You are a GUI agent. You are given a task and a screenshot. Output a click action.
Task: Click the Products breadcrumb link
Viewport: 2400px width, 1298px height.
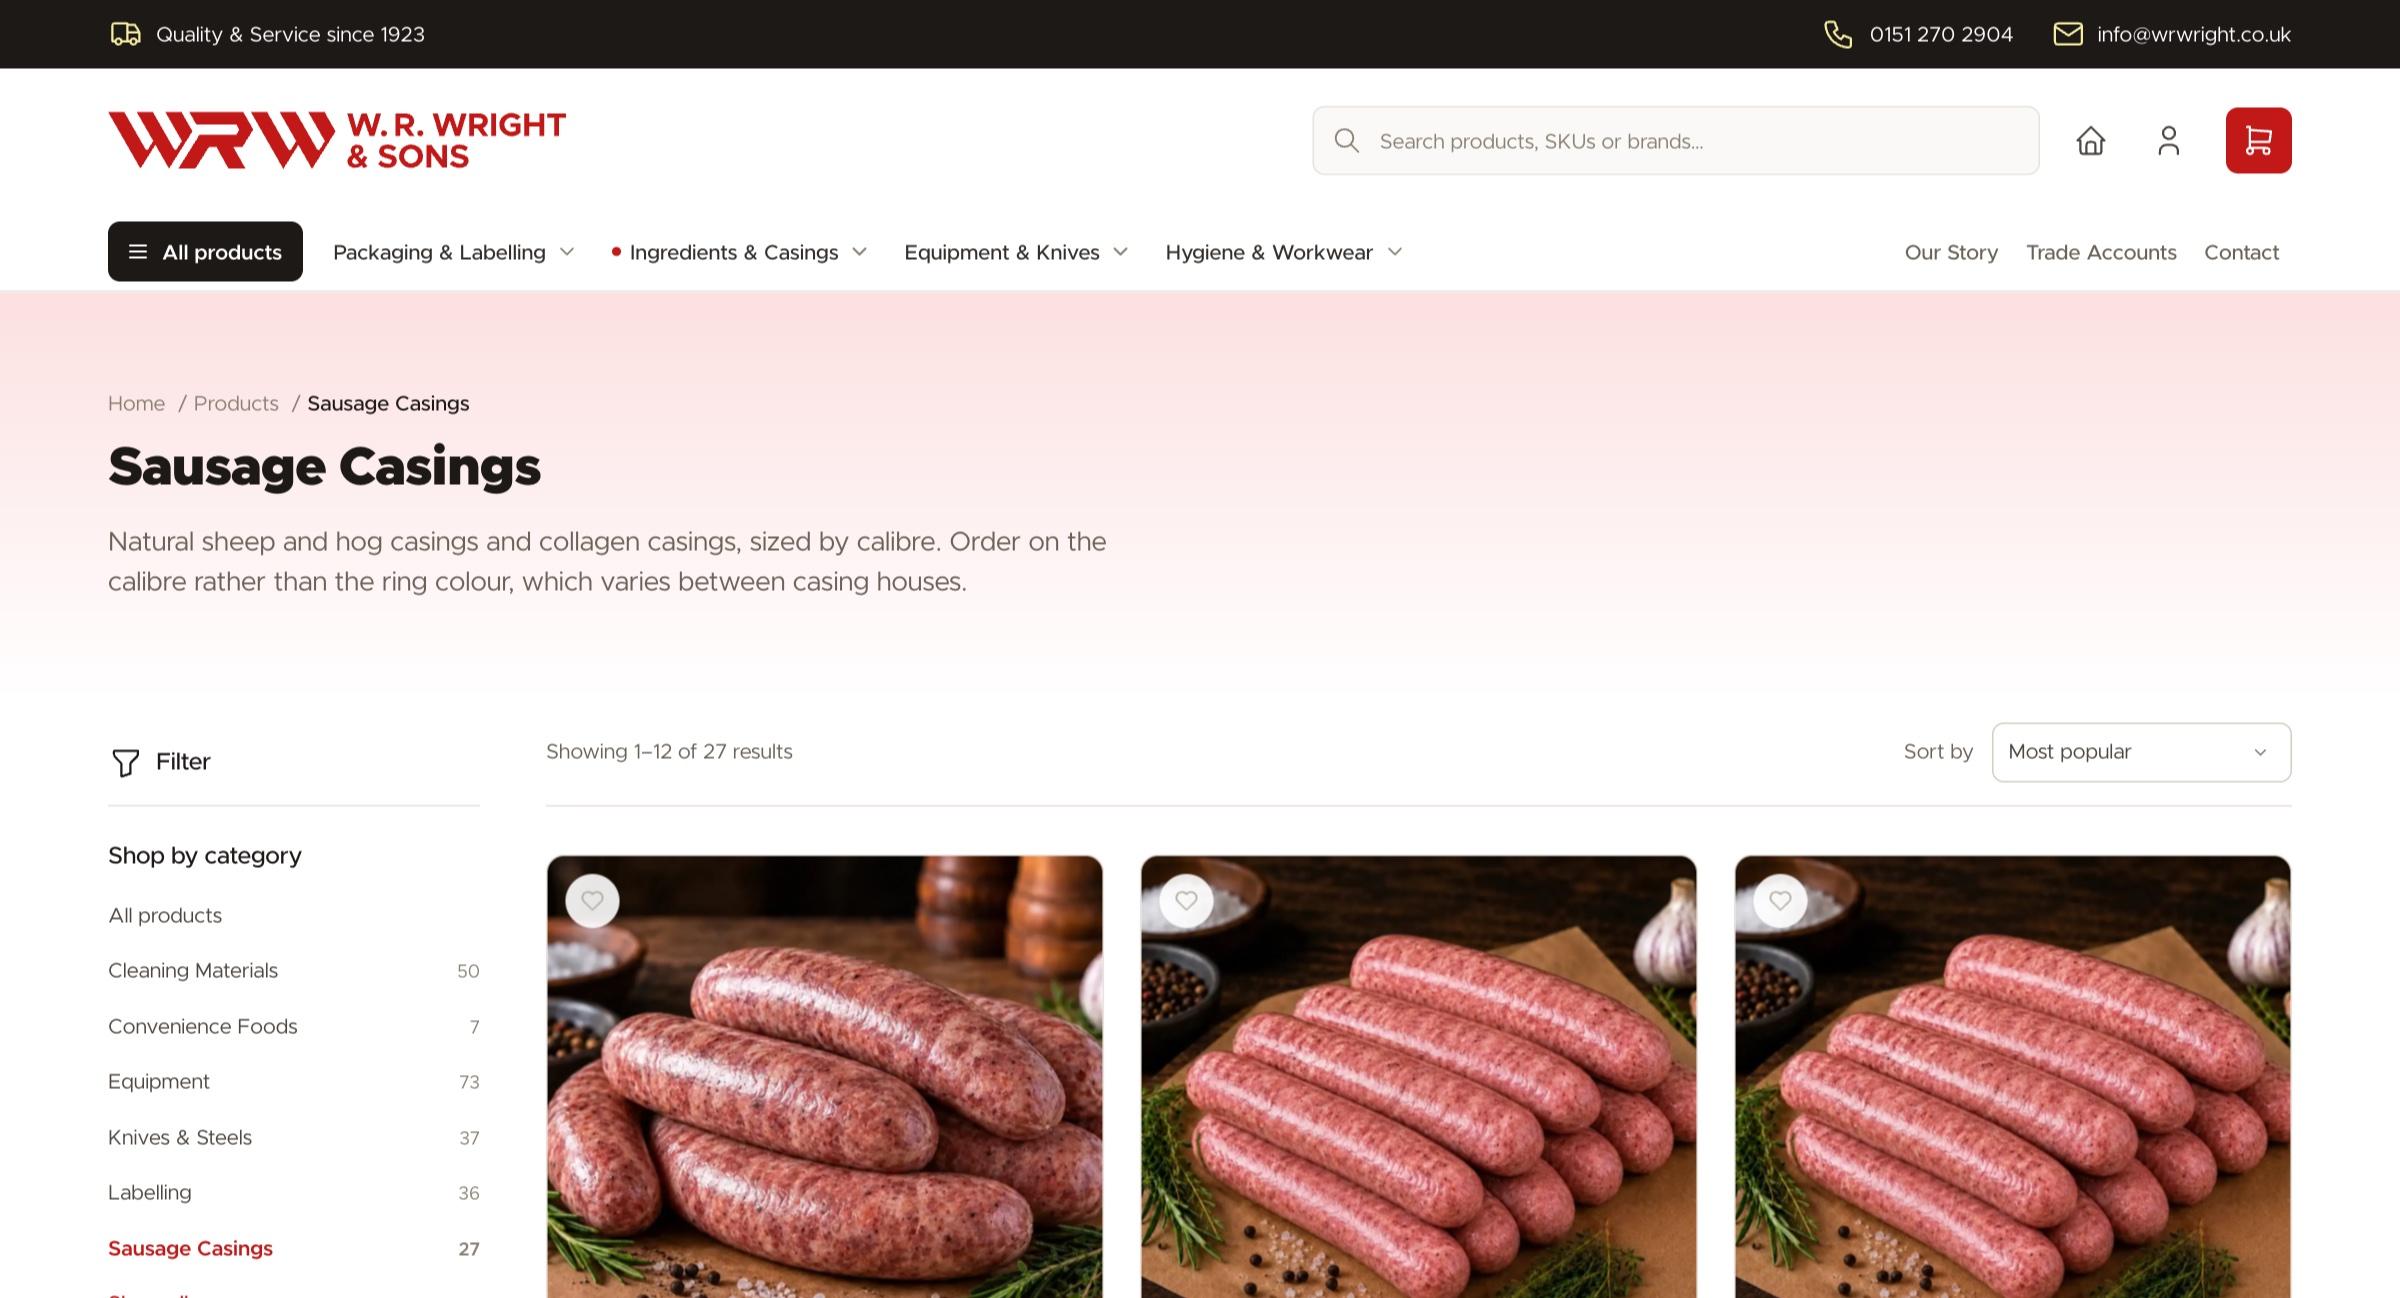(236, 403)
